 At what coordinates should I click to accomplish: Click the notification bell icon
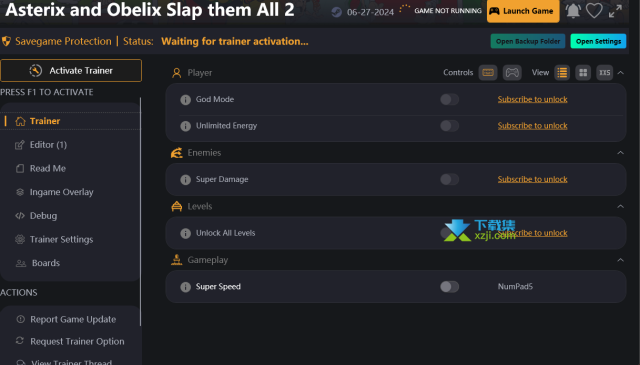573,11
